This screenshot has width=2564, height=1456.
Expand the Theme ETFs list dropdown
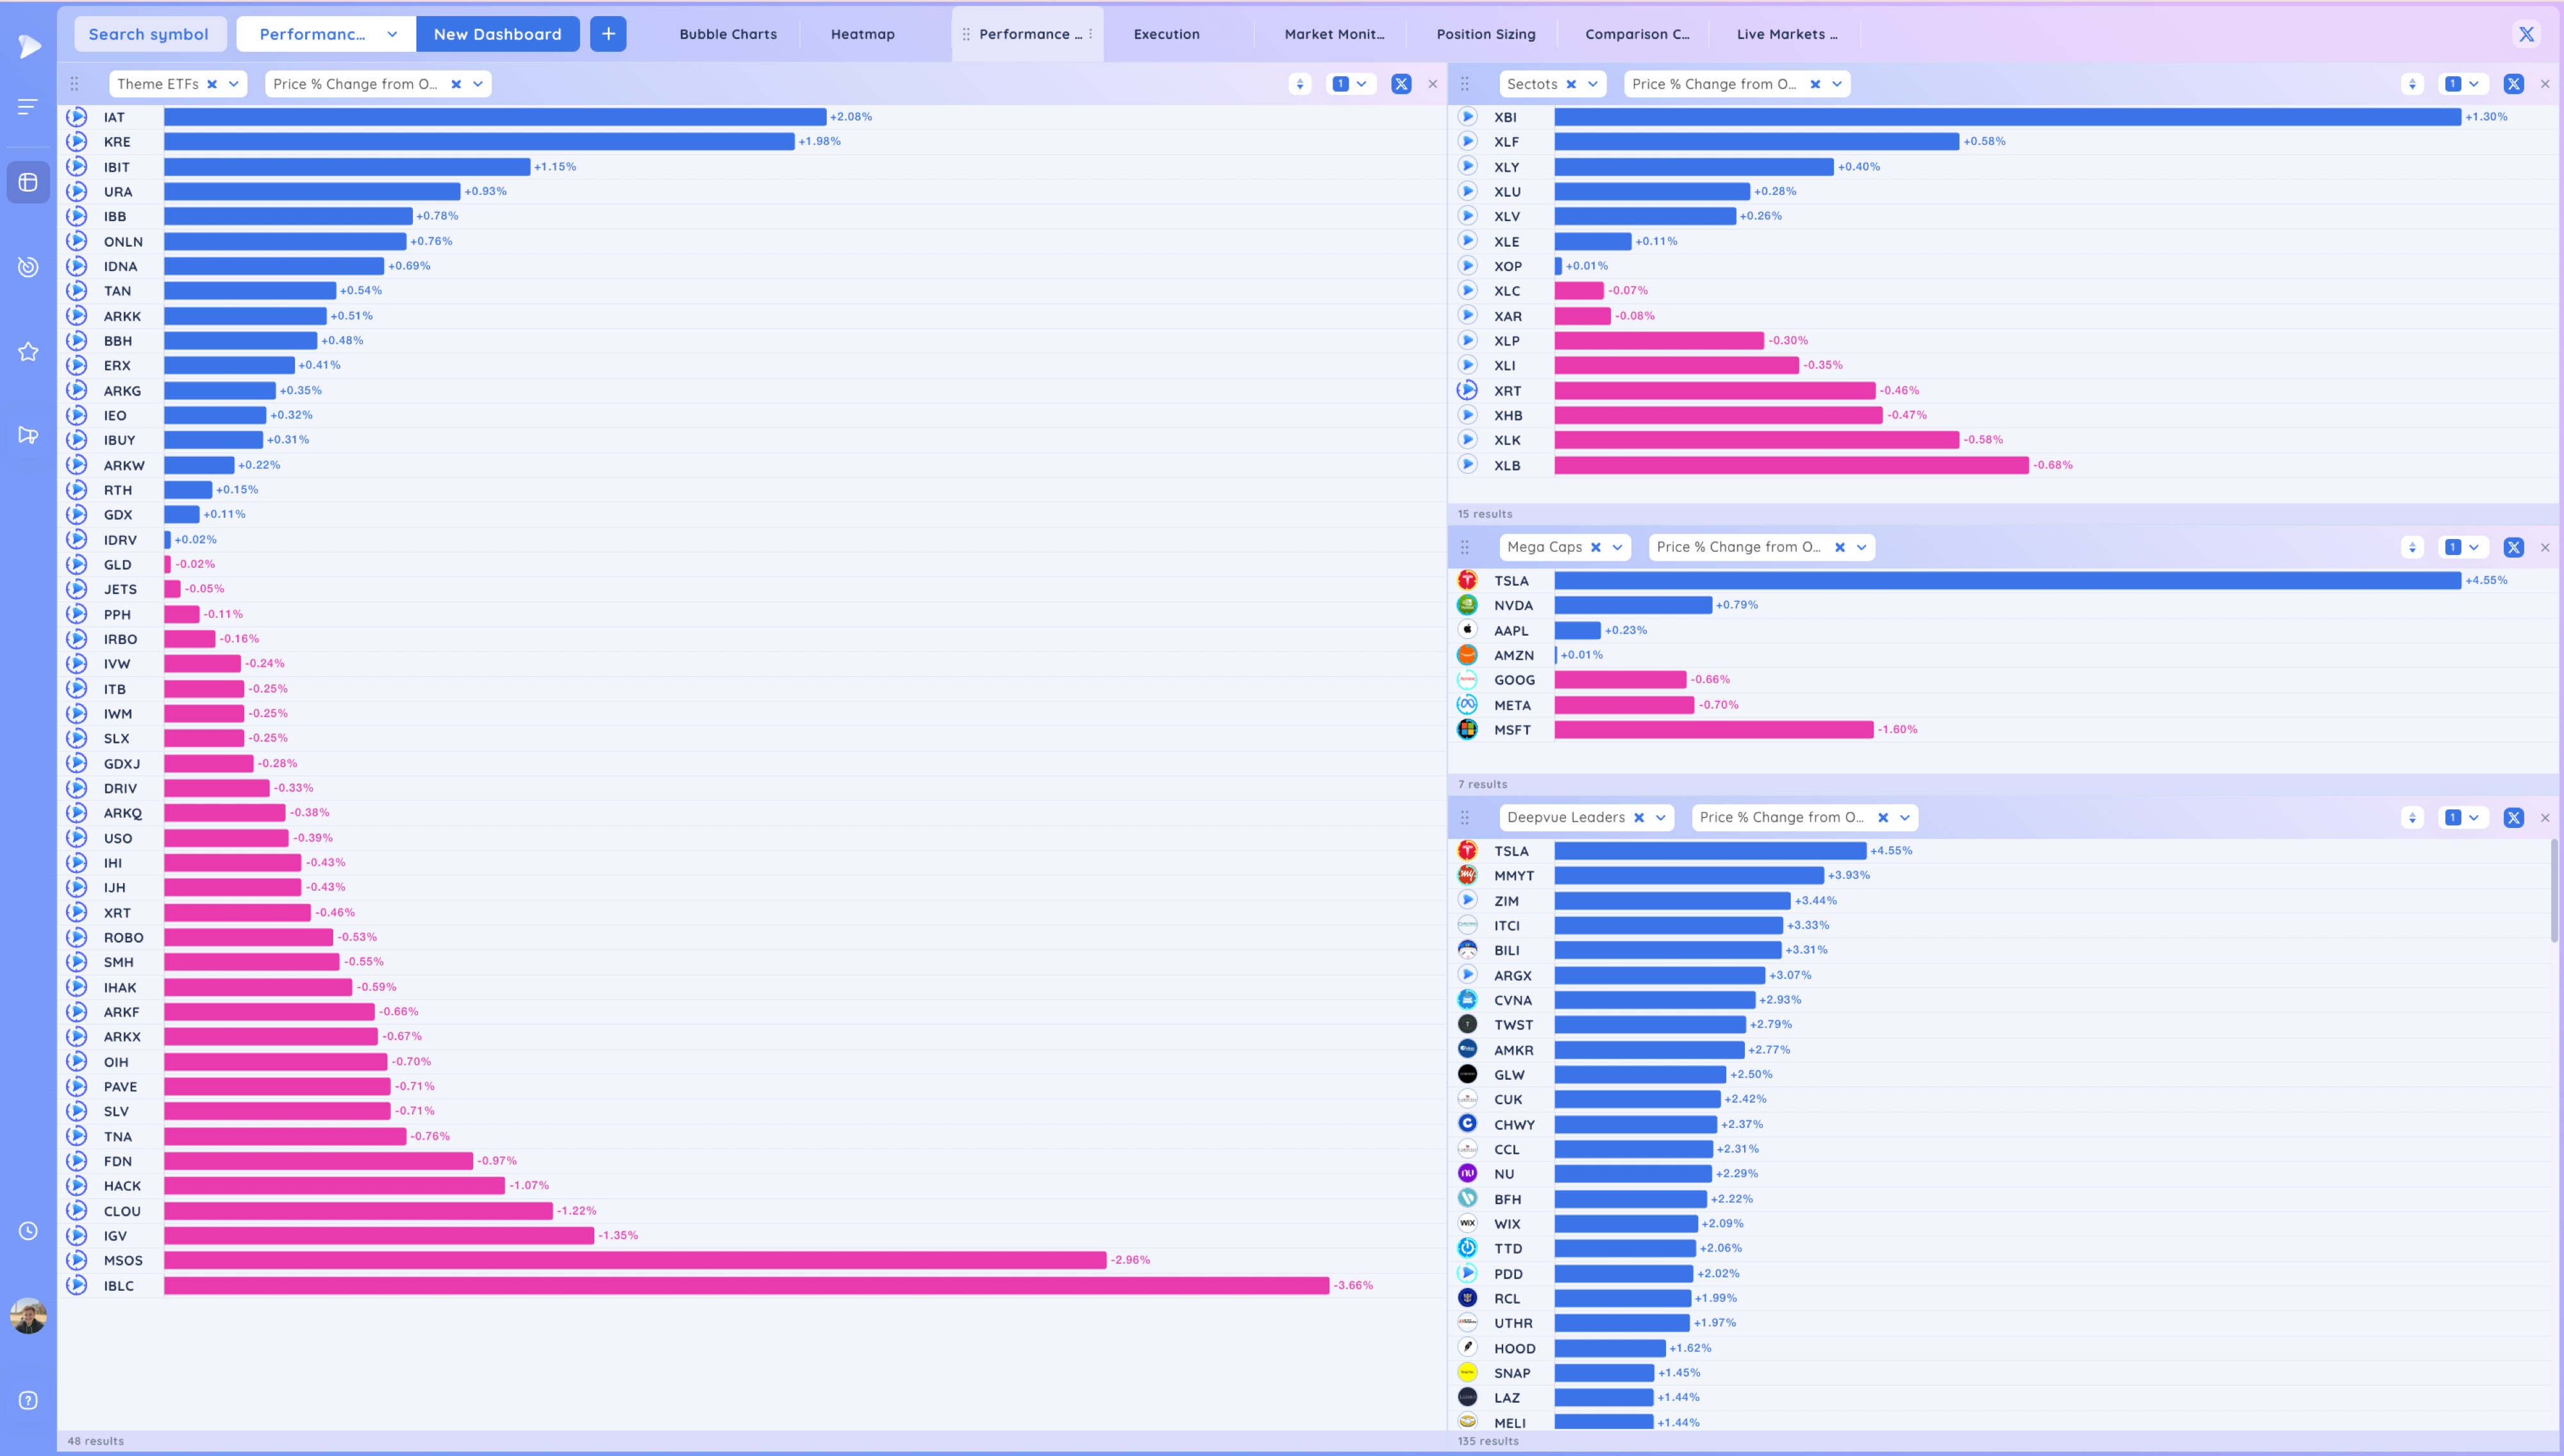pyautogui.click(x=234, y=84)
